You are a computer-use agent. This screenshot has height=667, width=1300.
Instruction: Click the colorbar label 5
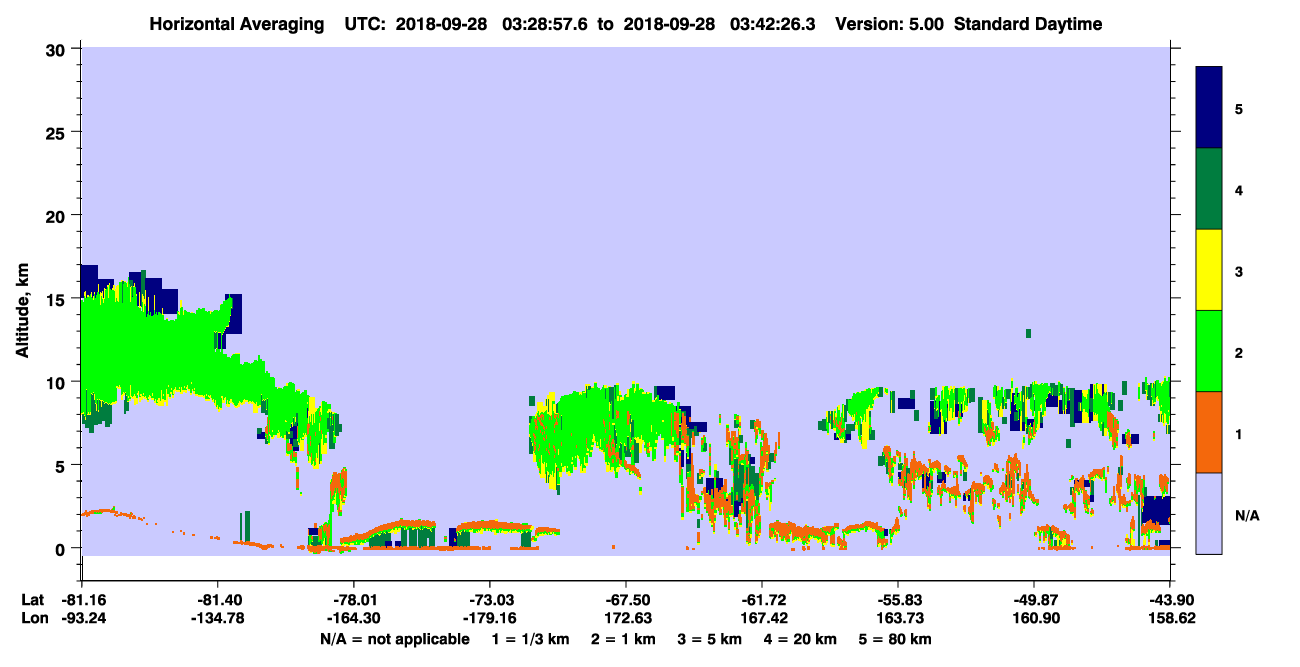(1239, 108)
